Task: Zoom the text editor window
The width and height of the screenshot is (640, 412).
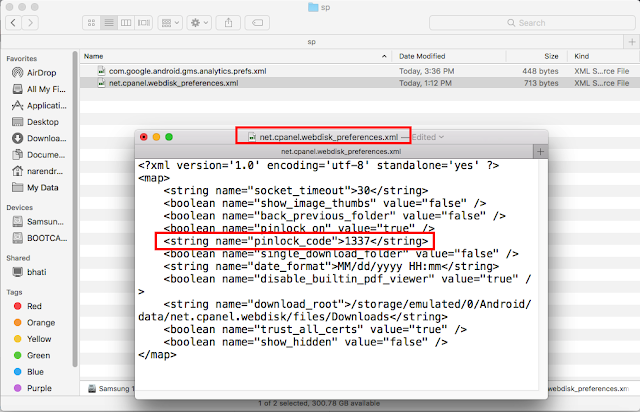Action: coord(169,137)
